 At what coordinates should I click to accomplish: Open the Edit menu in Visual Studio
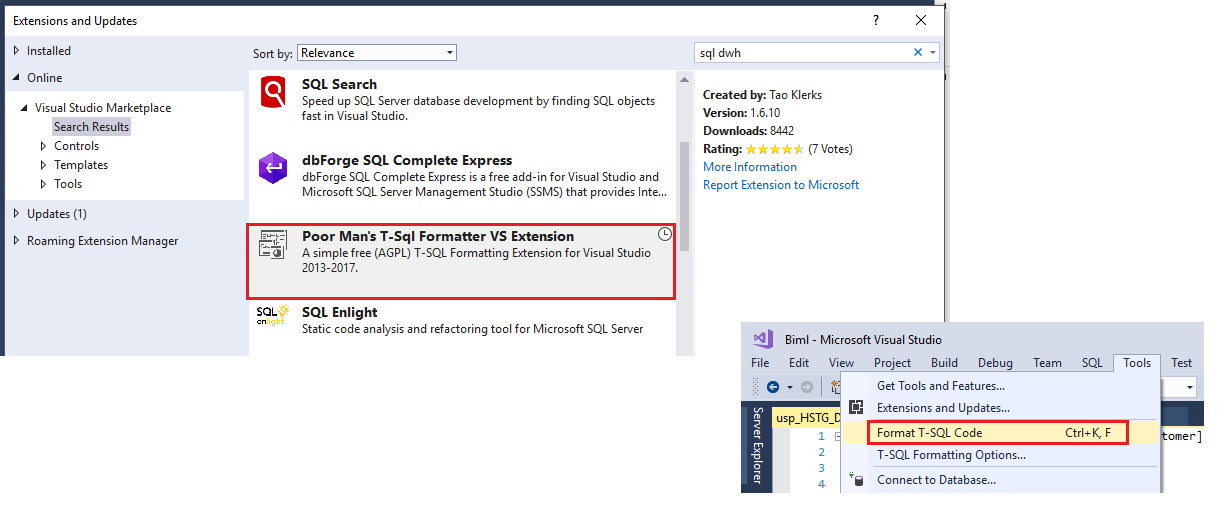tap(799, 363)
